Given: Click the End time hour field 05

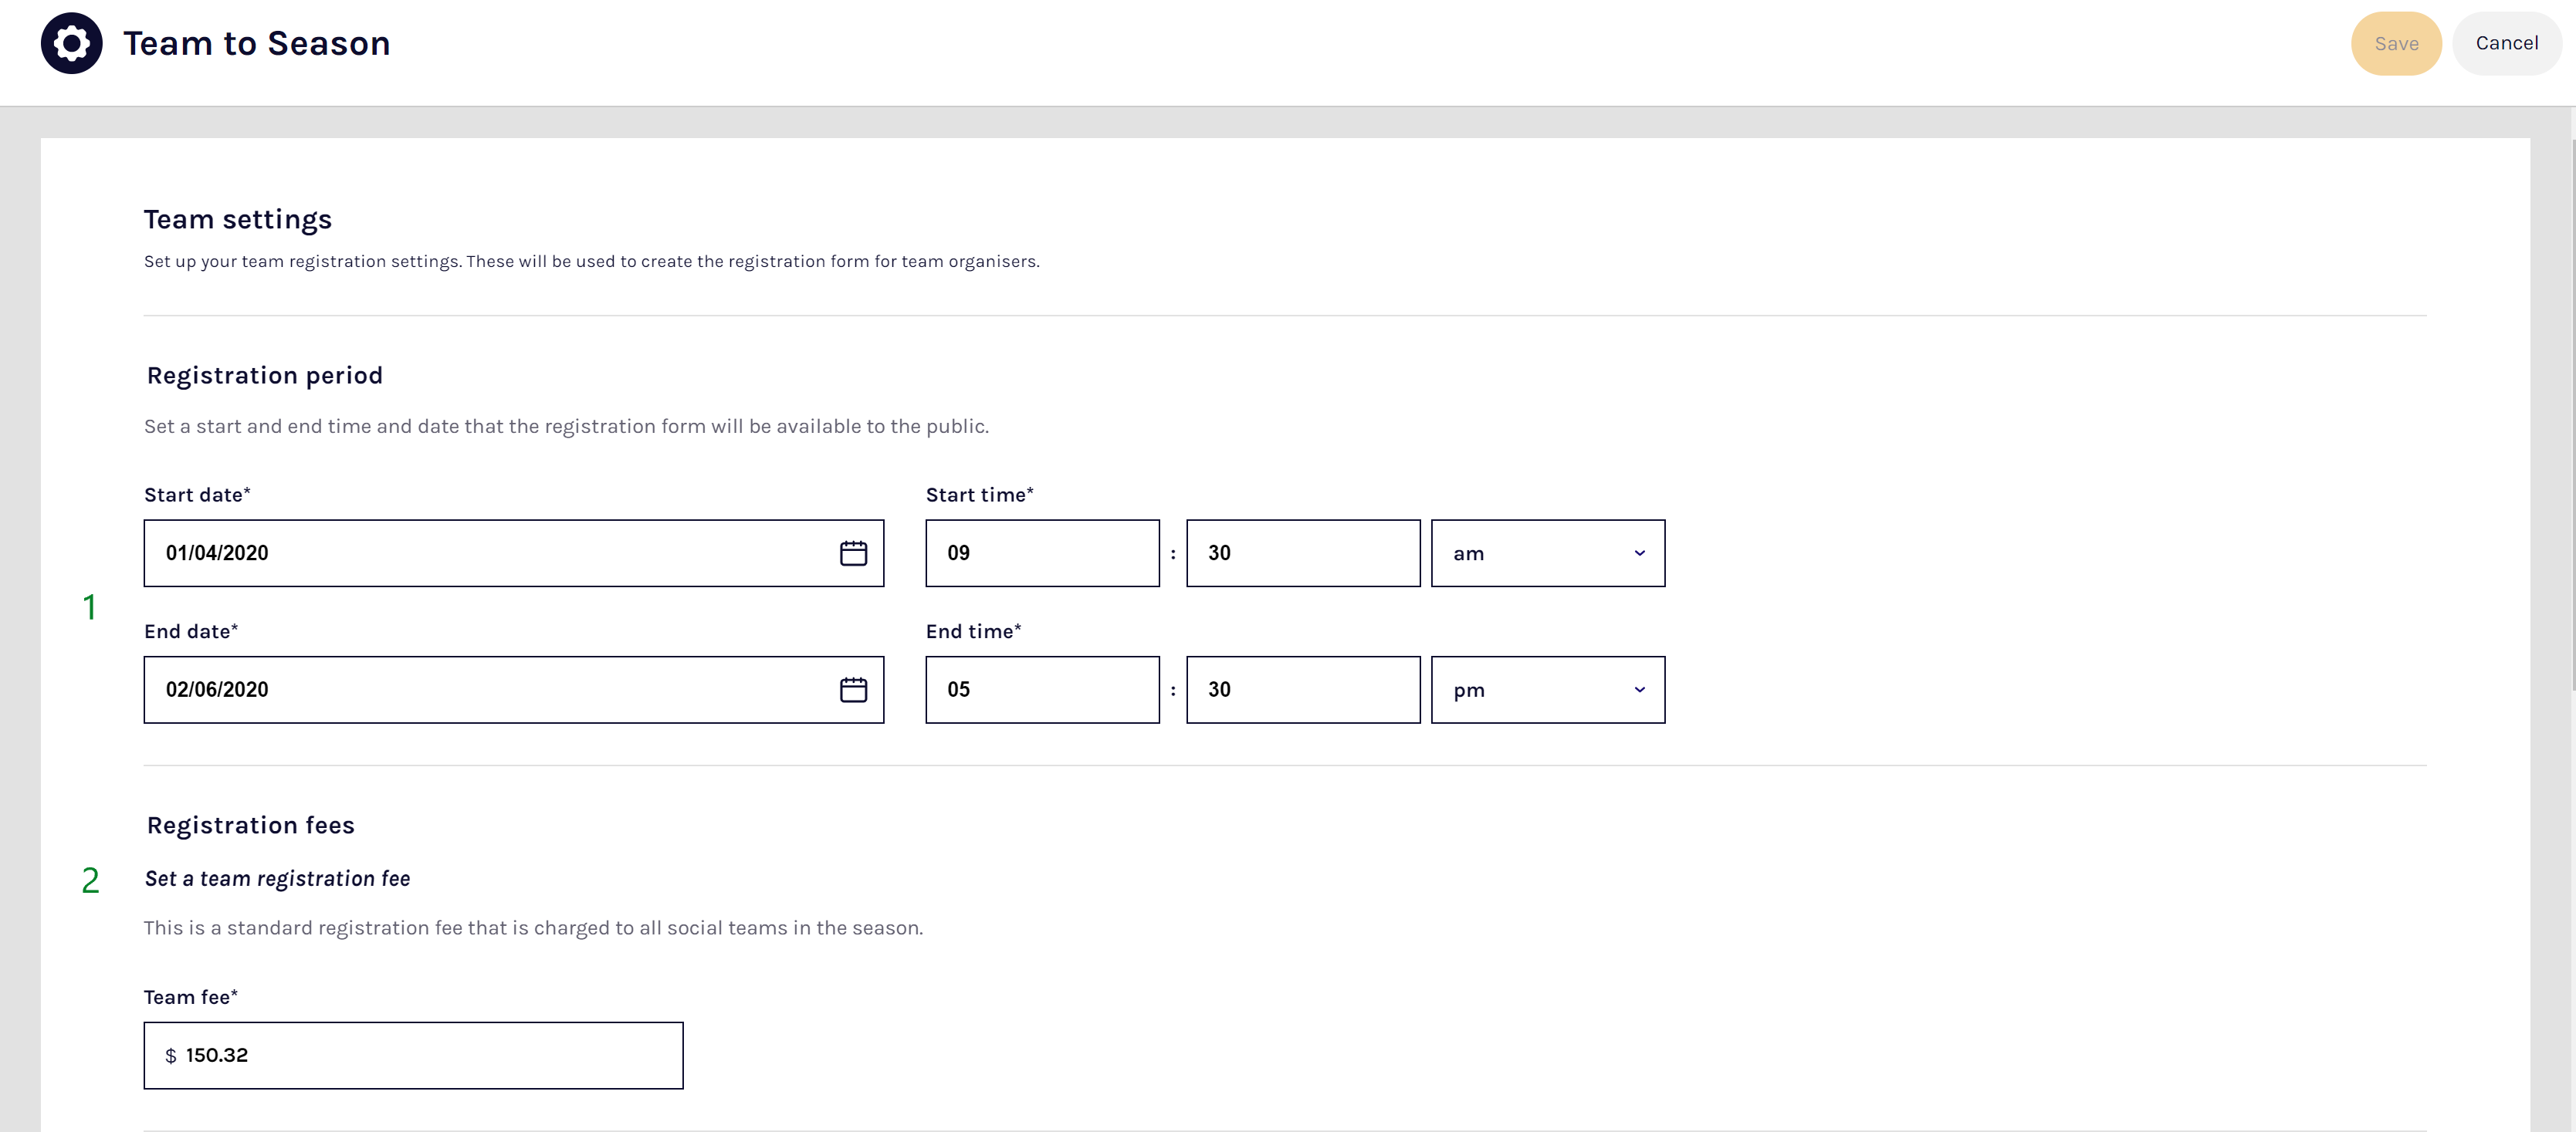Looking at the screenshot, I should coord(1041,690).
